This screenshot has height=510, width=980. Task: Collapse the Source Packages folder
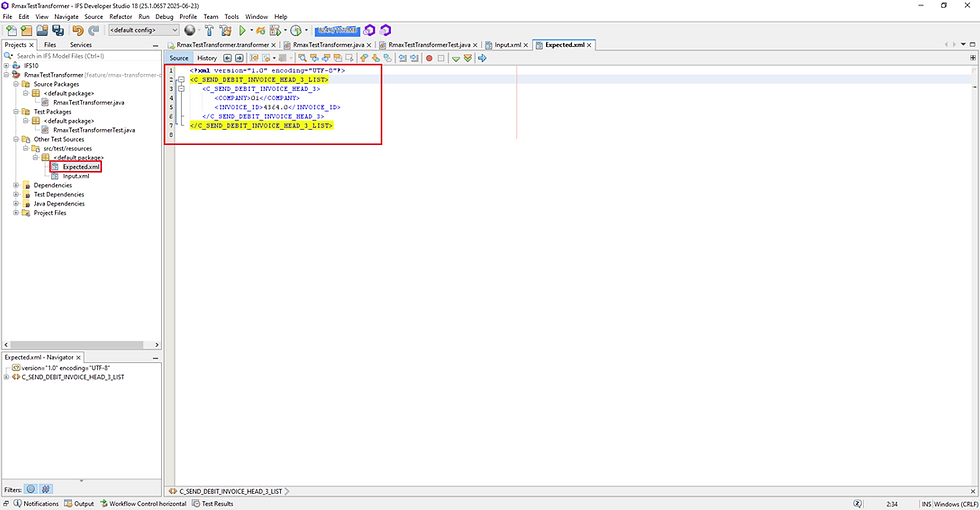click(16, 84)
